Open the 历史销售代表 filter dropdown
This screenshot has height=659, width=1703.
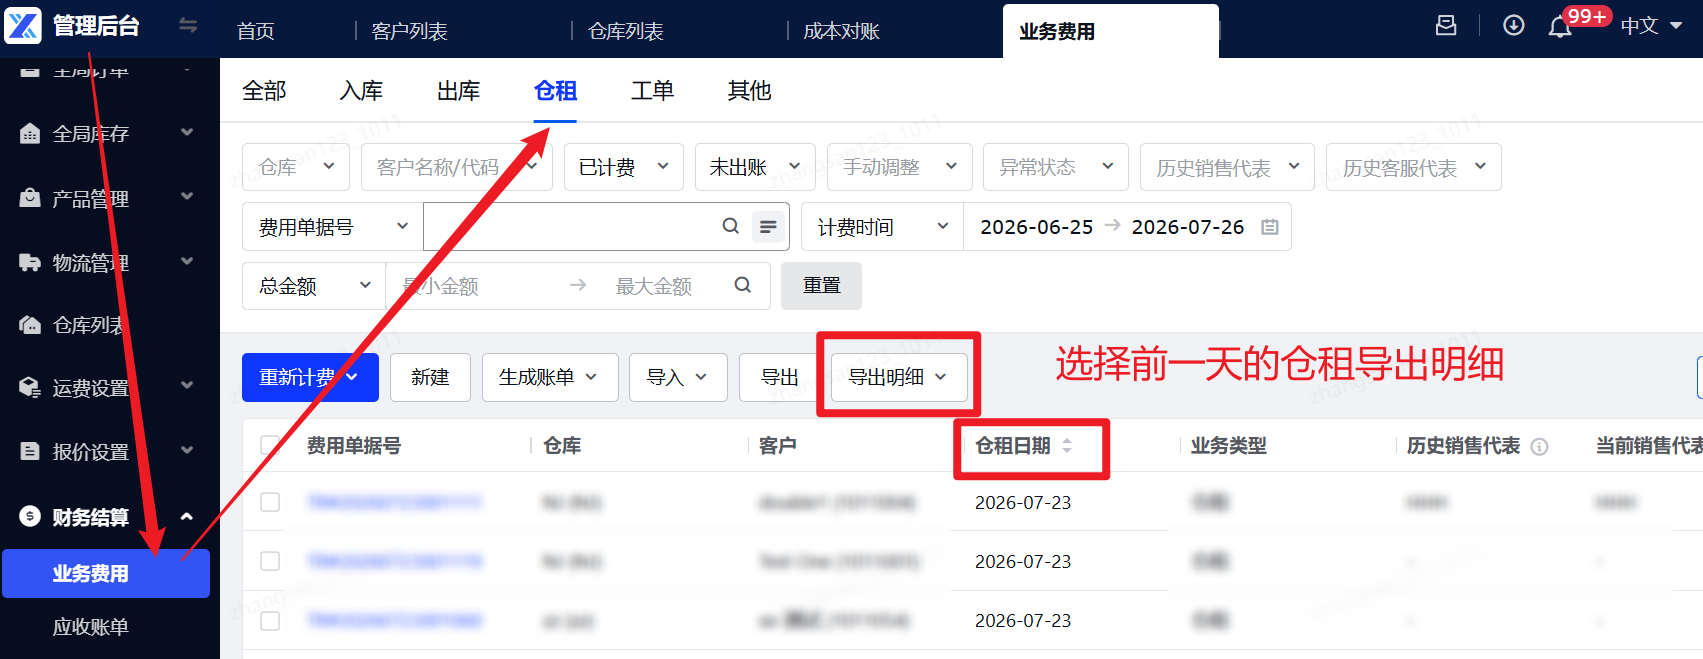tap(1227, 167)
